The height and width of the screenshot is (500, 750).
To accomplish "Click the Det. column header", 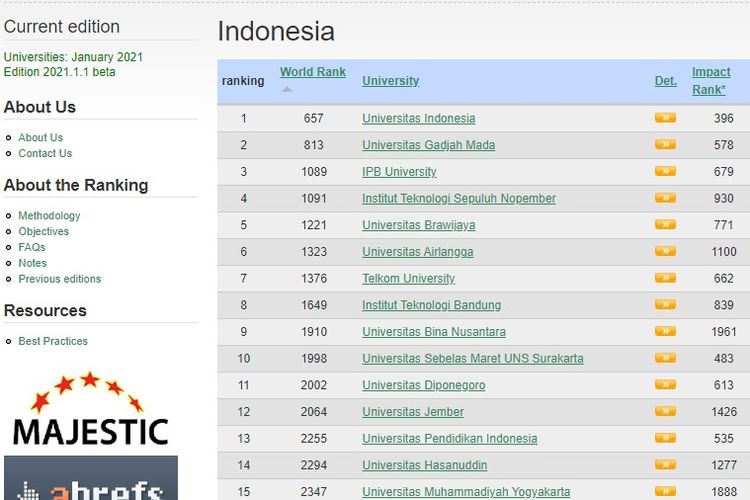I will tap(665, 81).
